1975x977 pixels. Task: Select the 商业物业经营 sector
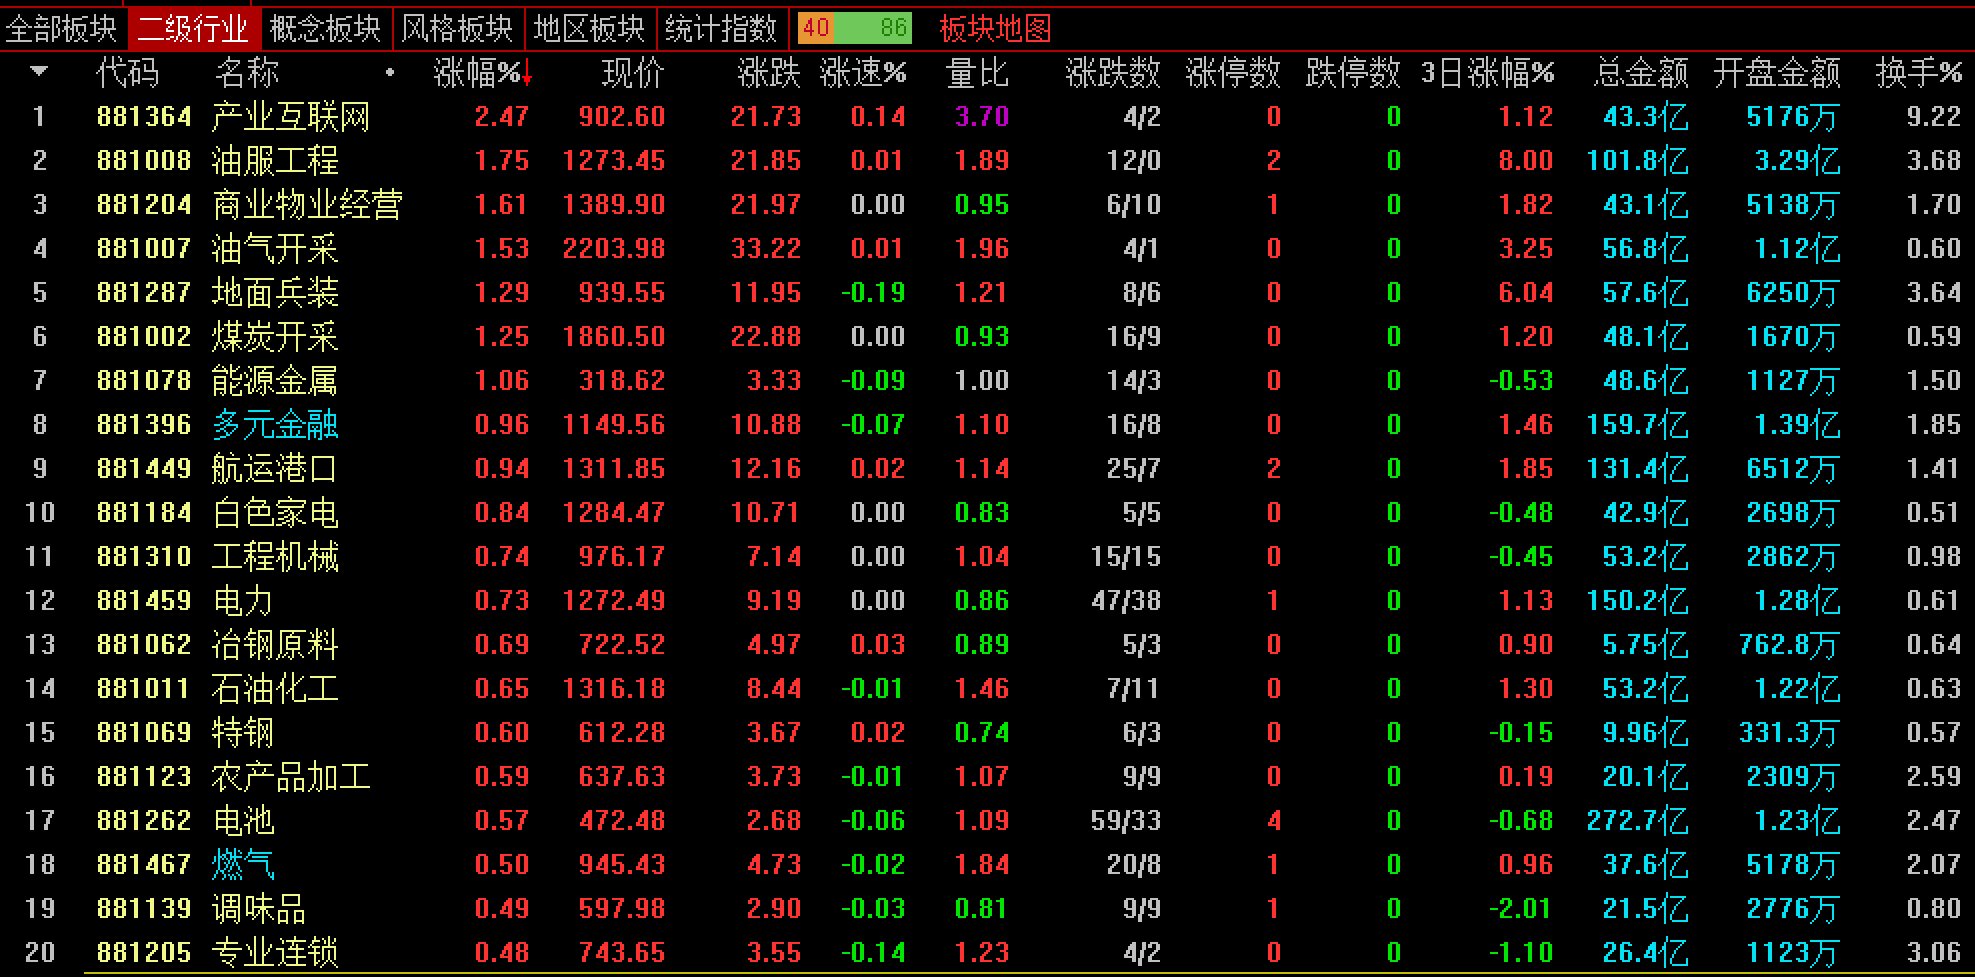click(307, 205)
